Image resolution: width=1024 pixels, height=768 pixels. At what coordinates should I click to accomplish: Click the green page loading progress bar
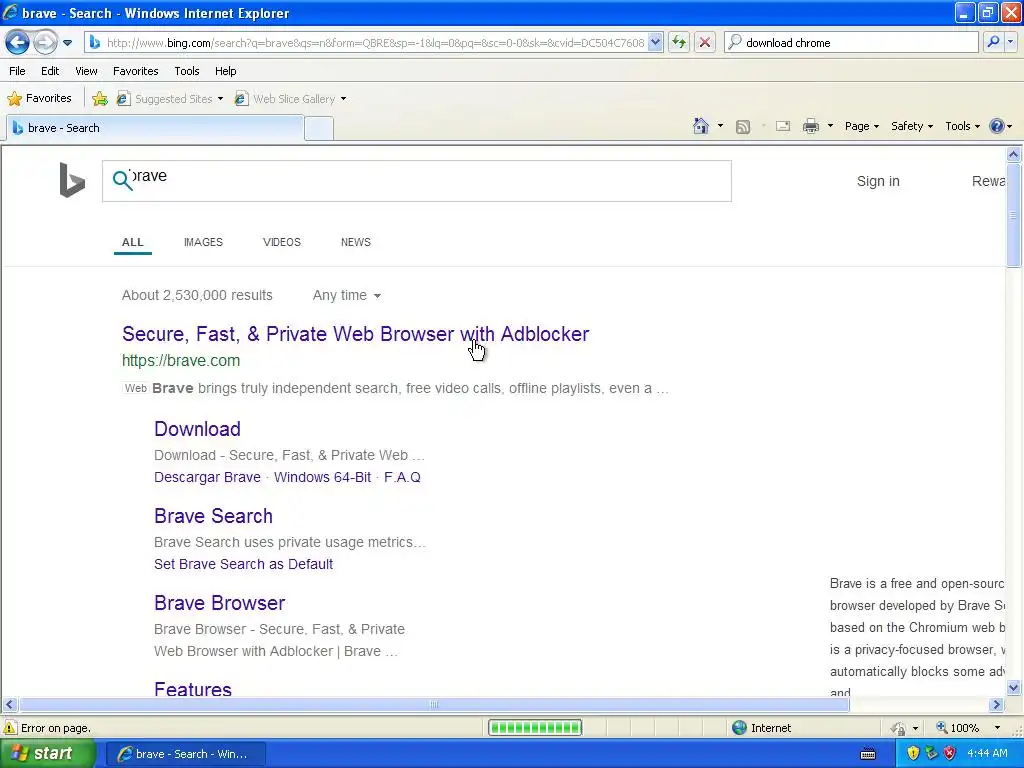tap(535, 728)
